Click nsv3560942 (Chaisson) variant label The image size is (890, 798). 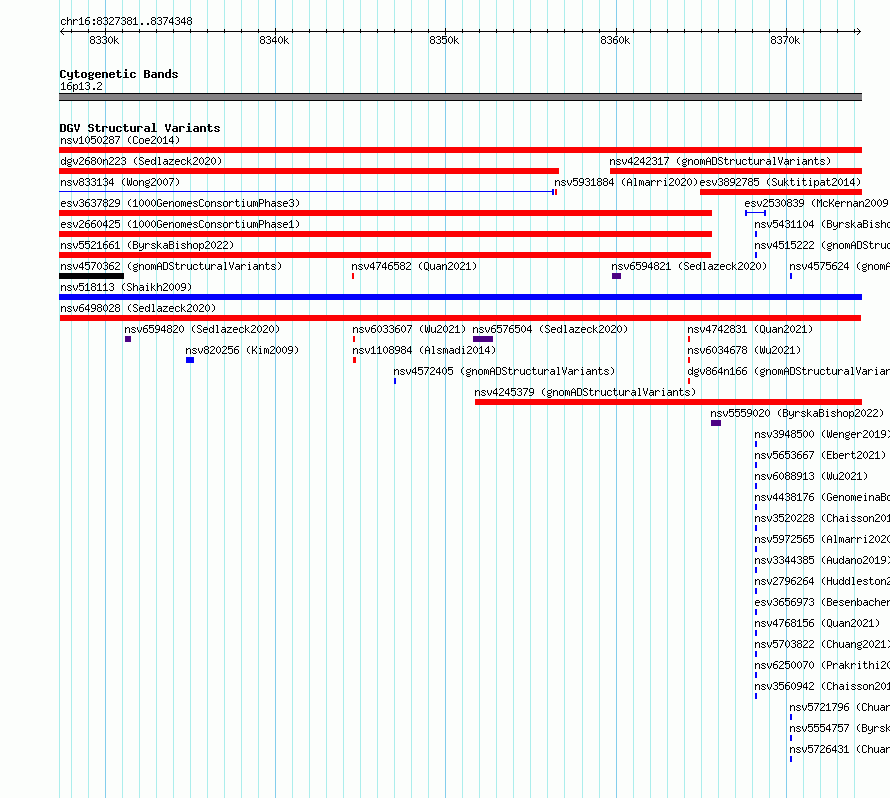pyautogui.click(x=822, y=686)
